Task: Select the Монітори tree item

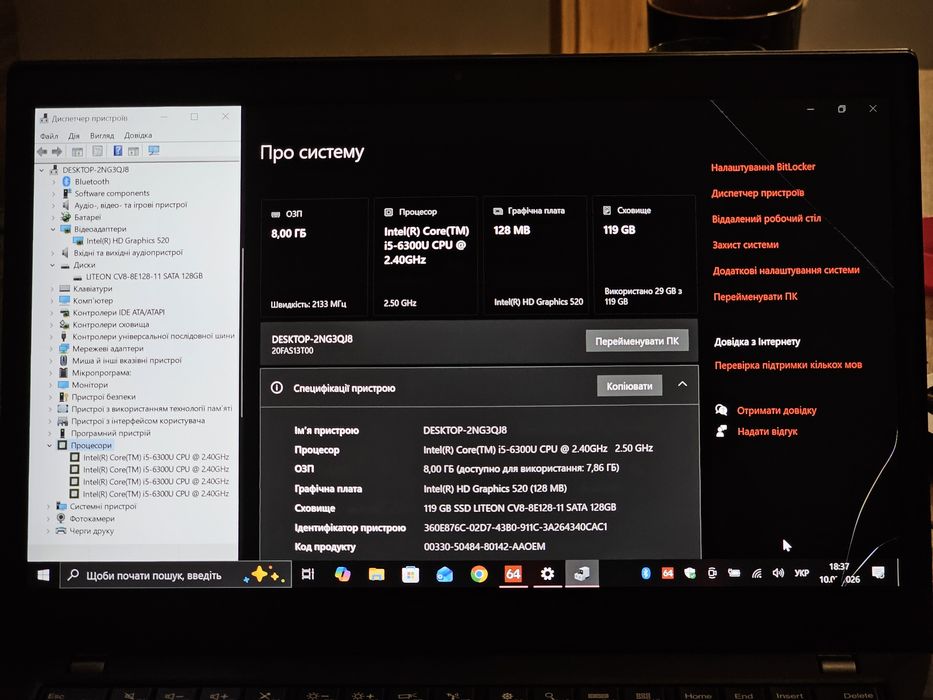Action: click(89, 385)
